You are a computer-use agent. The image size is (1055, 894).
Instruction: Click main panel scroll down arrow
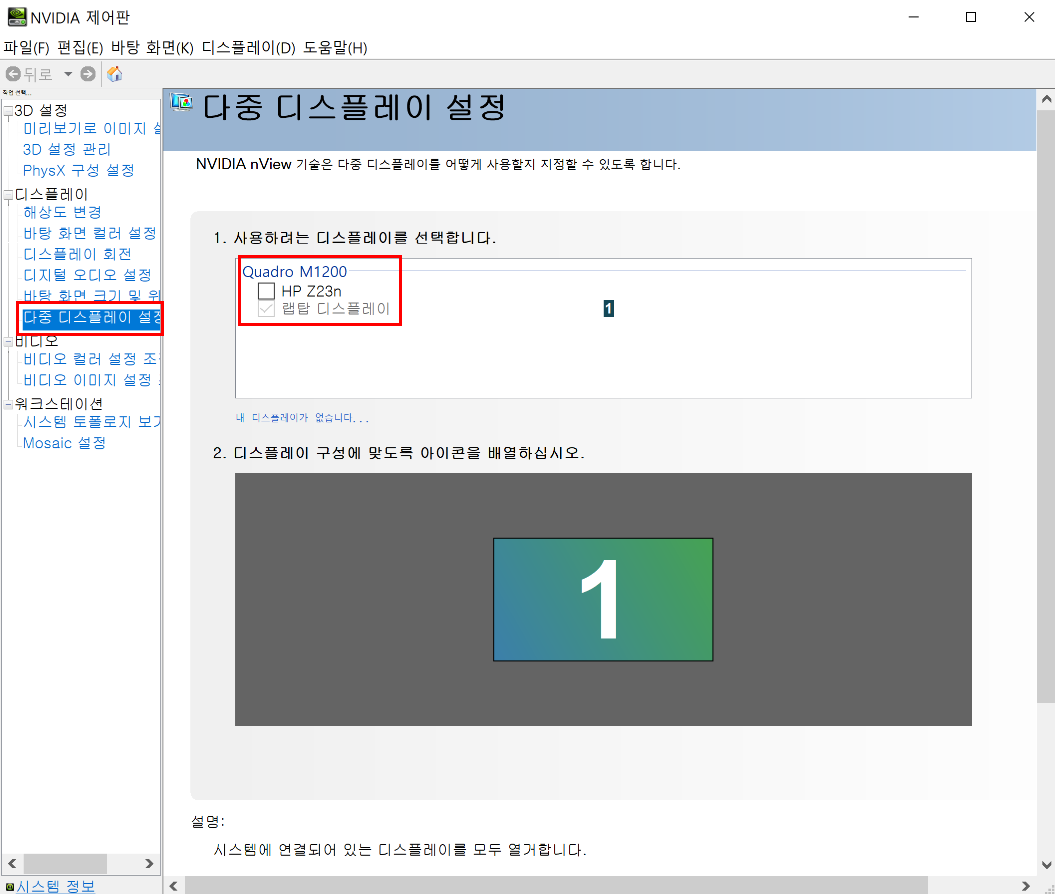pyautogui.click(x=1046, y=865)
